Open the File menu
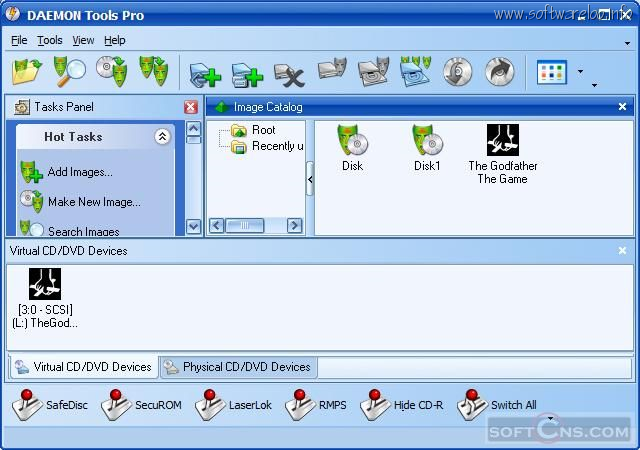The width and height of the screenshot is (640, 450). coord(19,40)
